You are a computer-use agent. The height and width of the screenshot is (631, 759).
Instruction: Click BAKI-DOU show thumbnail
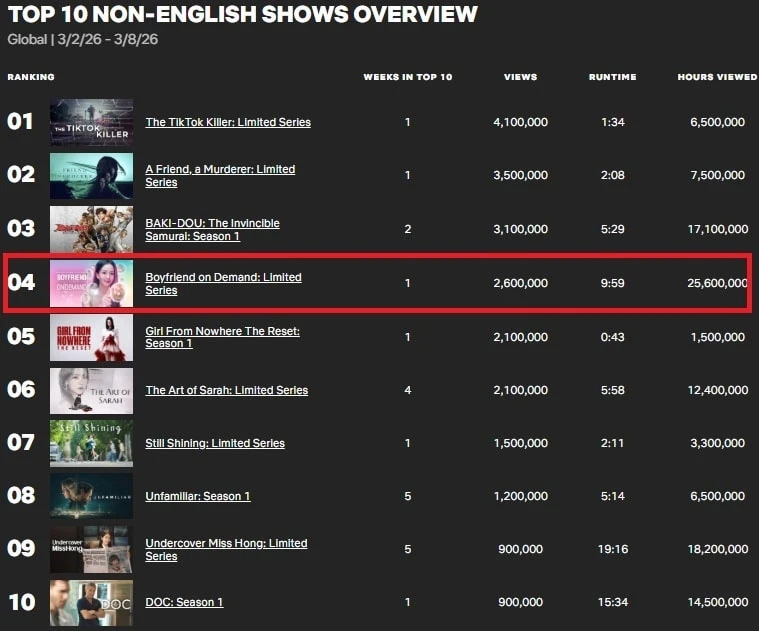91,229
